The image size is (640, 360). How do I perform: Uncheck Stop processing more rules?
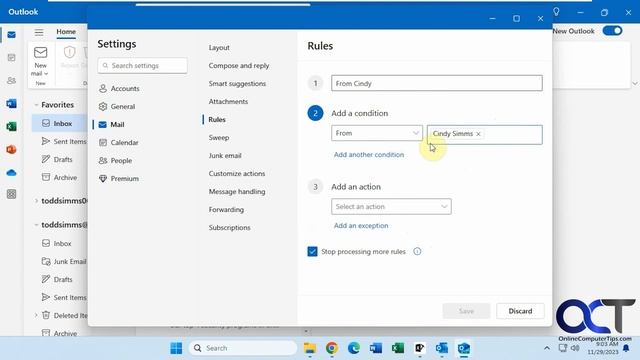click(312, 251)
